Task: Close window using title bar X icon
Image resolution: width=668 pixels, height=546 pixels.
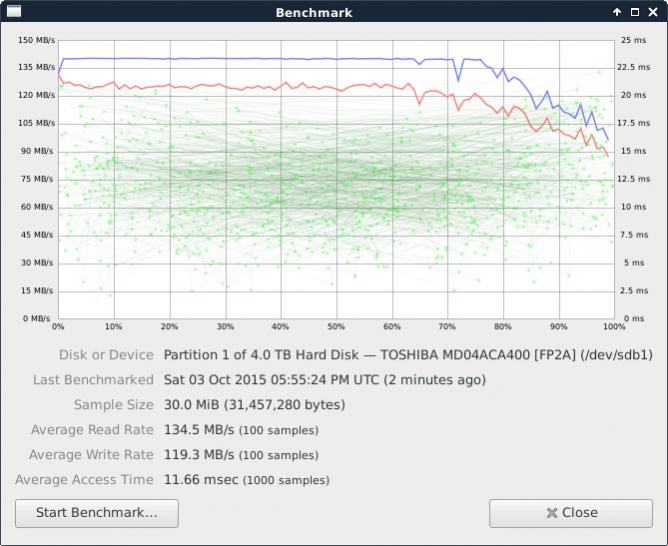Action: 653,12
